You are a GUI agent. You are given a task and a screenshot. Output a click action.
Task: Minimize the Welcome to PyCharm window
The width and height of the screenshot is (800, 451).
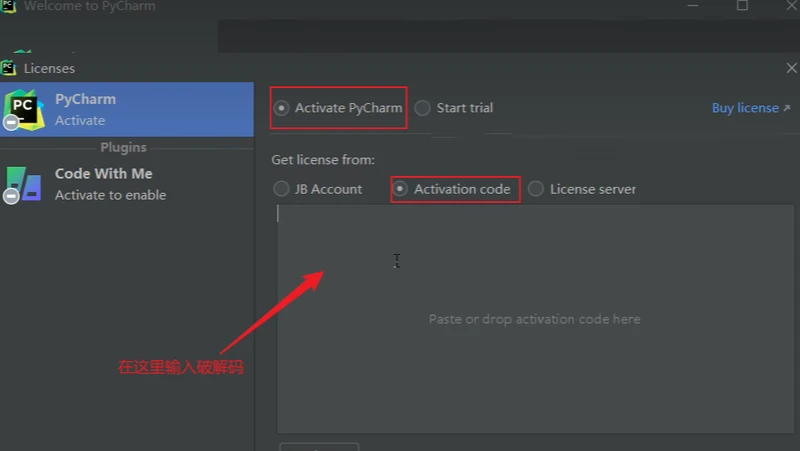pyautogui.click(x=695, y=6)
